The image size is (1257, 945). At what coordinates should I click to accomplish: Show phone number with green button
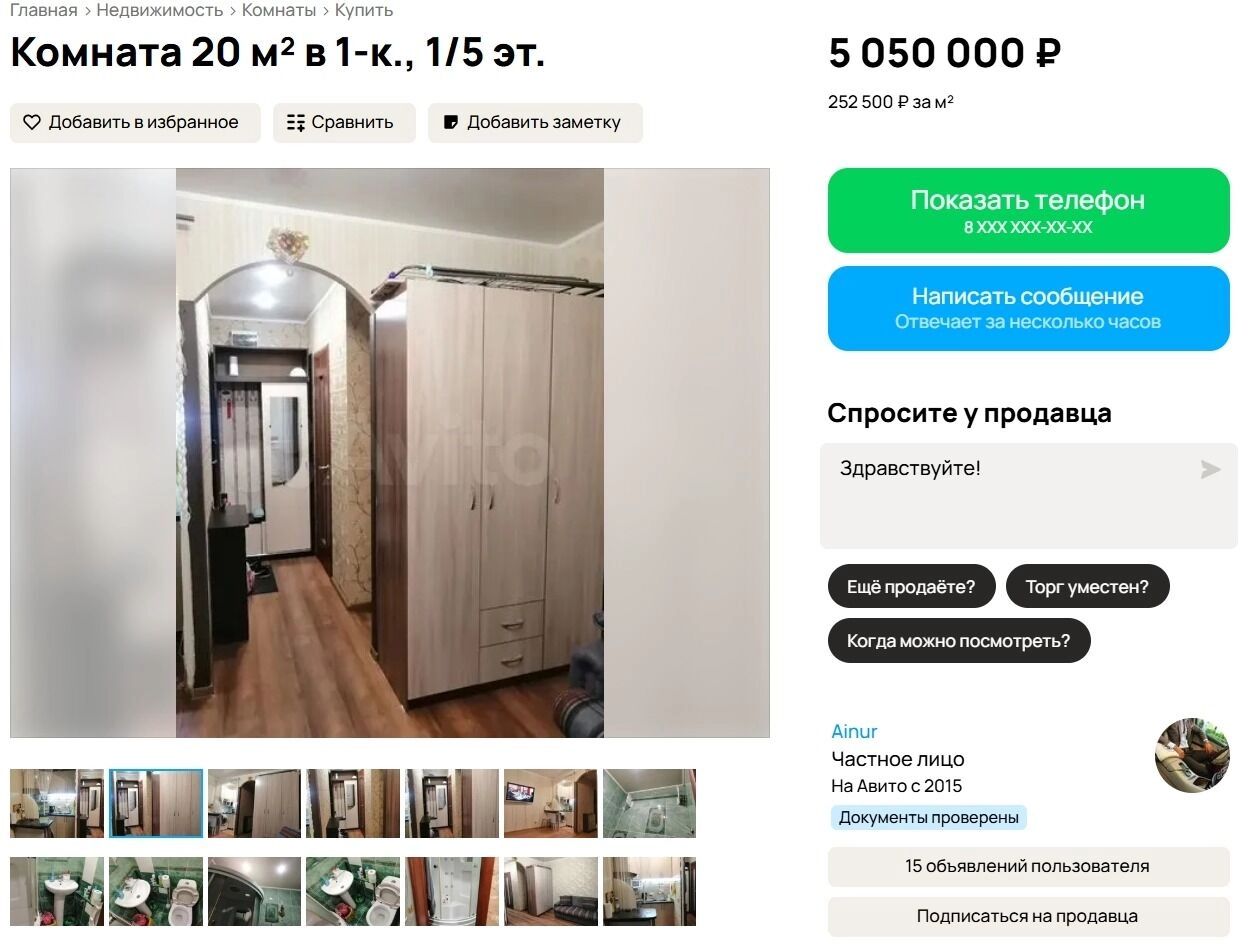coord(1028,210)
